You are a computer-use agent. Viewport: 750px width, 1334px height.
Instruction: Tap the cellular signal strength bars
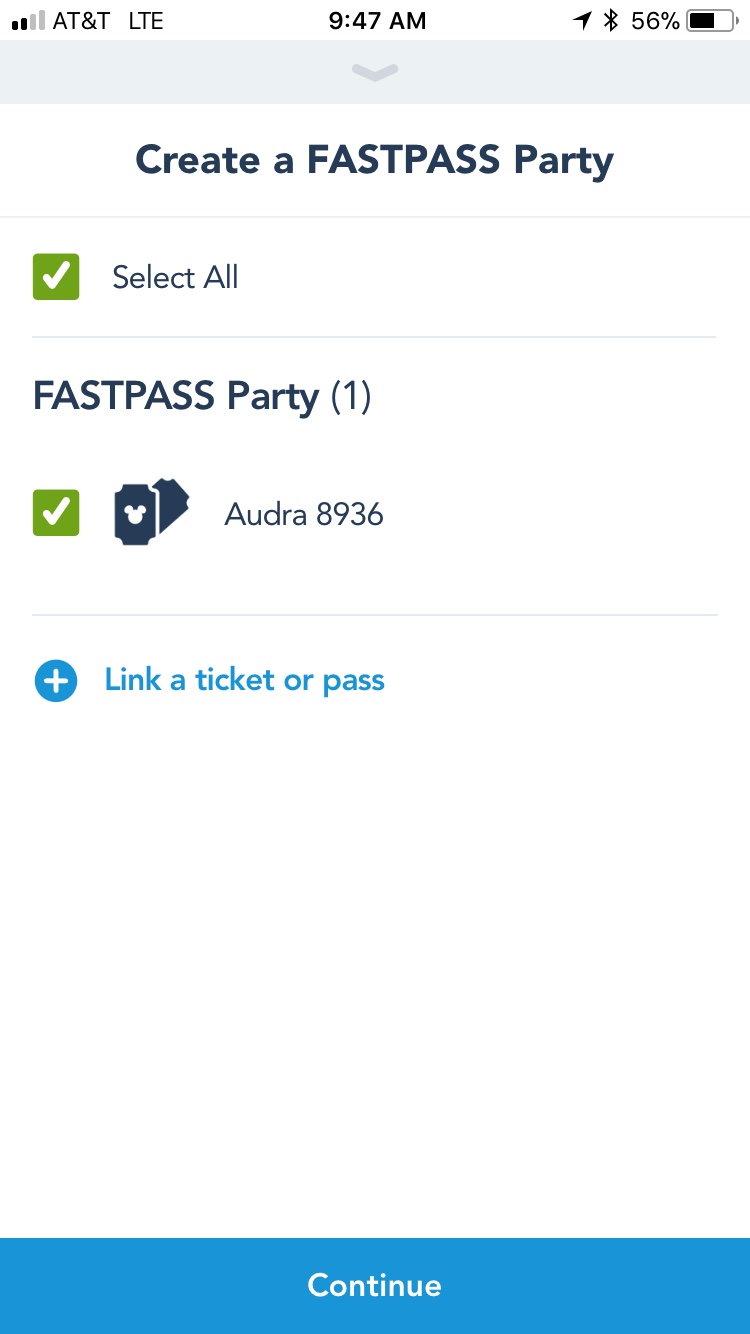pos(28,21)
